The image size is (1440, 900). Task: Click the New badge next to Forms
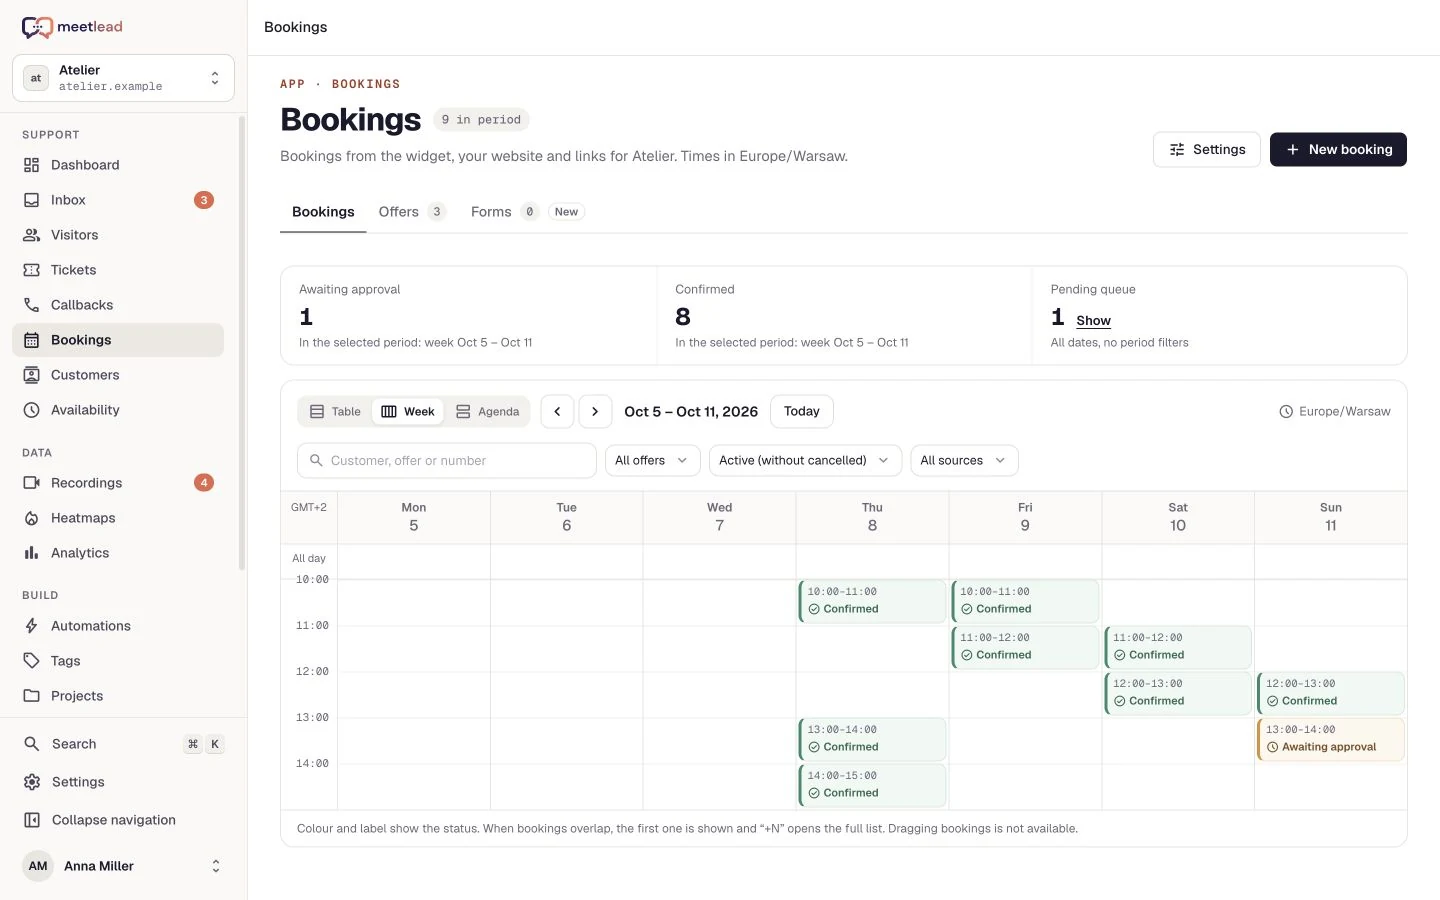pyautogui.click(x=566, y=212)
